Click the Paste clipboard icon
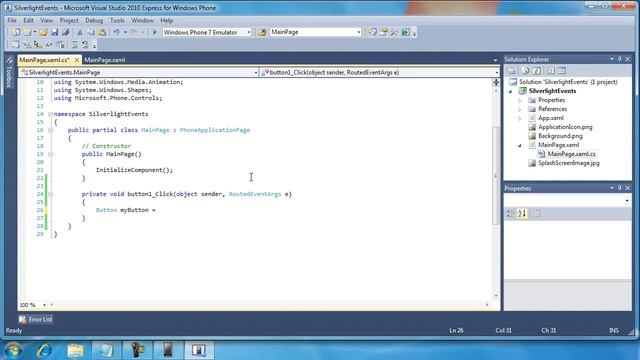This screenshot has width=640, height=360. pos(102,32)
